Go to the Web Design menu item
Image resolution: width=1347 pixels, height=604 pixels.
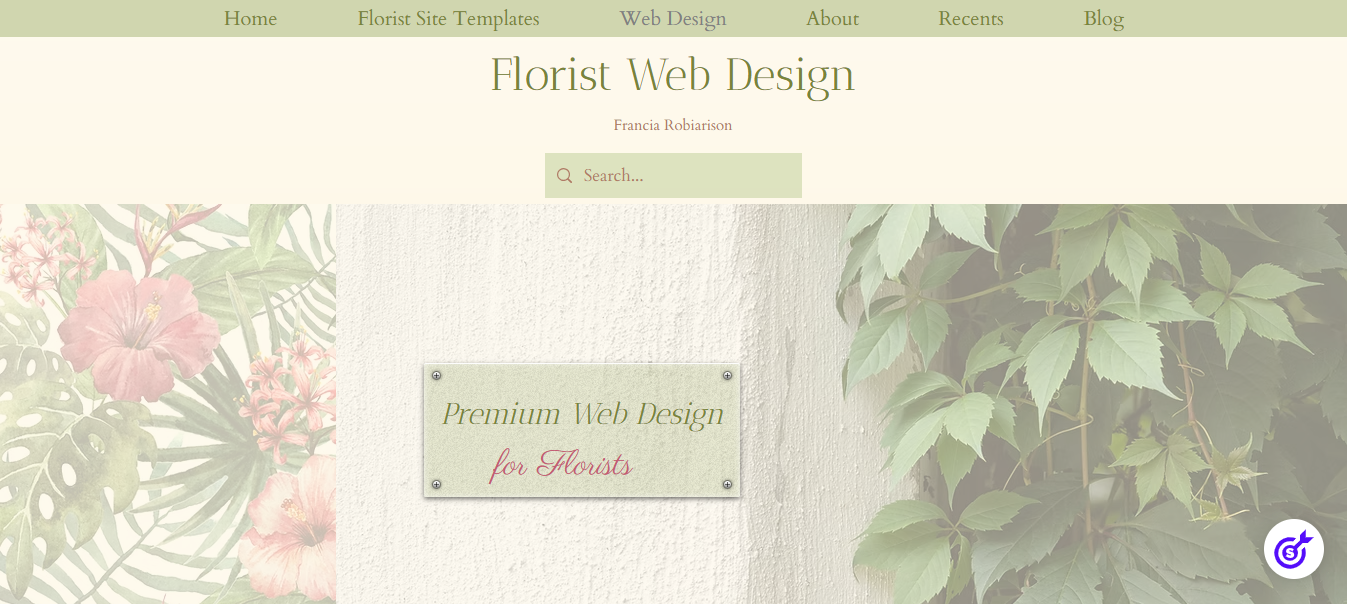(x=673, y=18)
